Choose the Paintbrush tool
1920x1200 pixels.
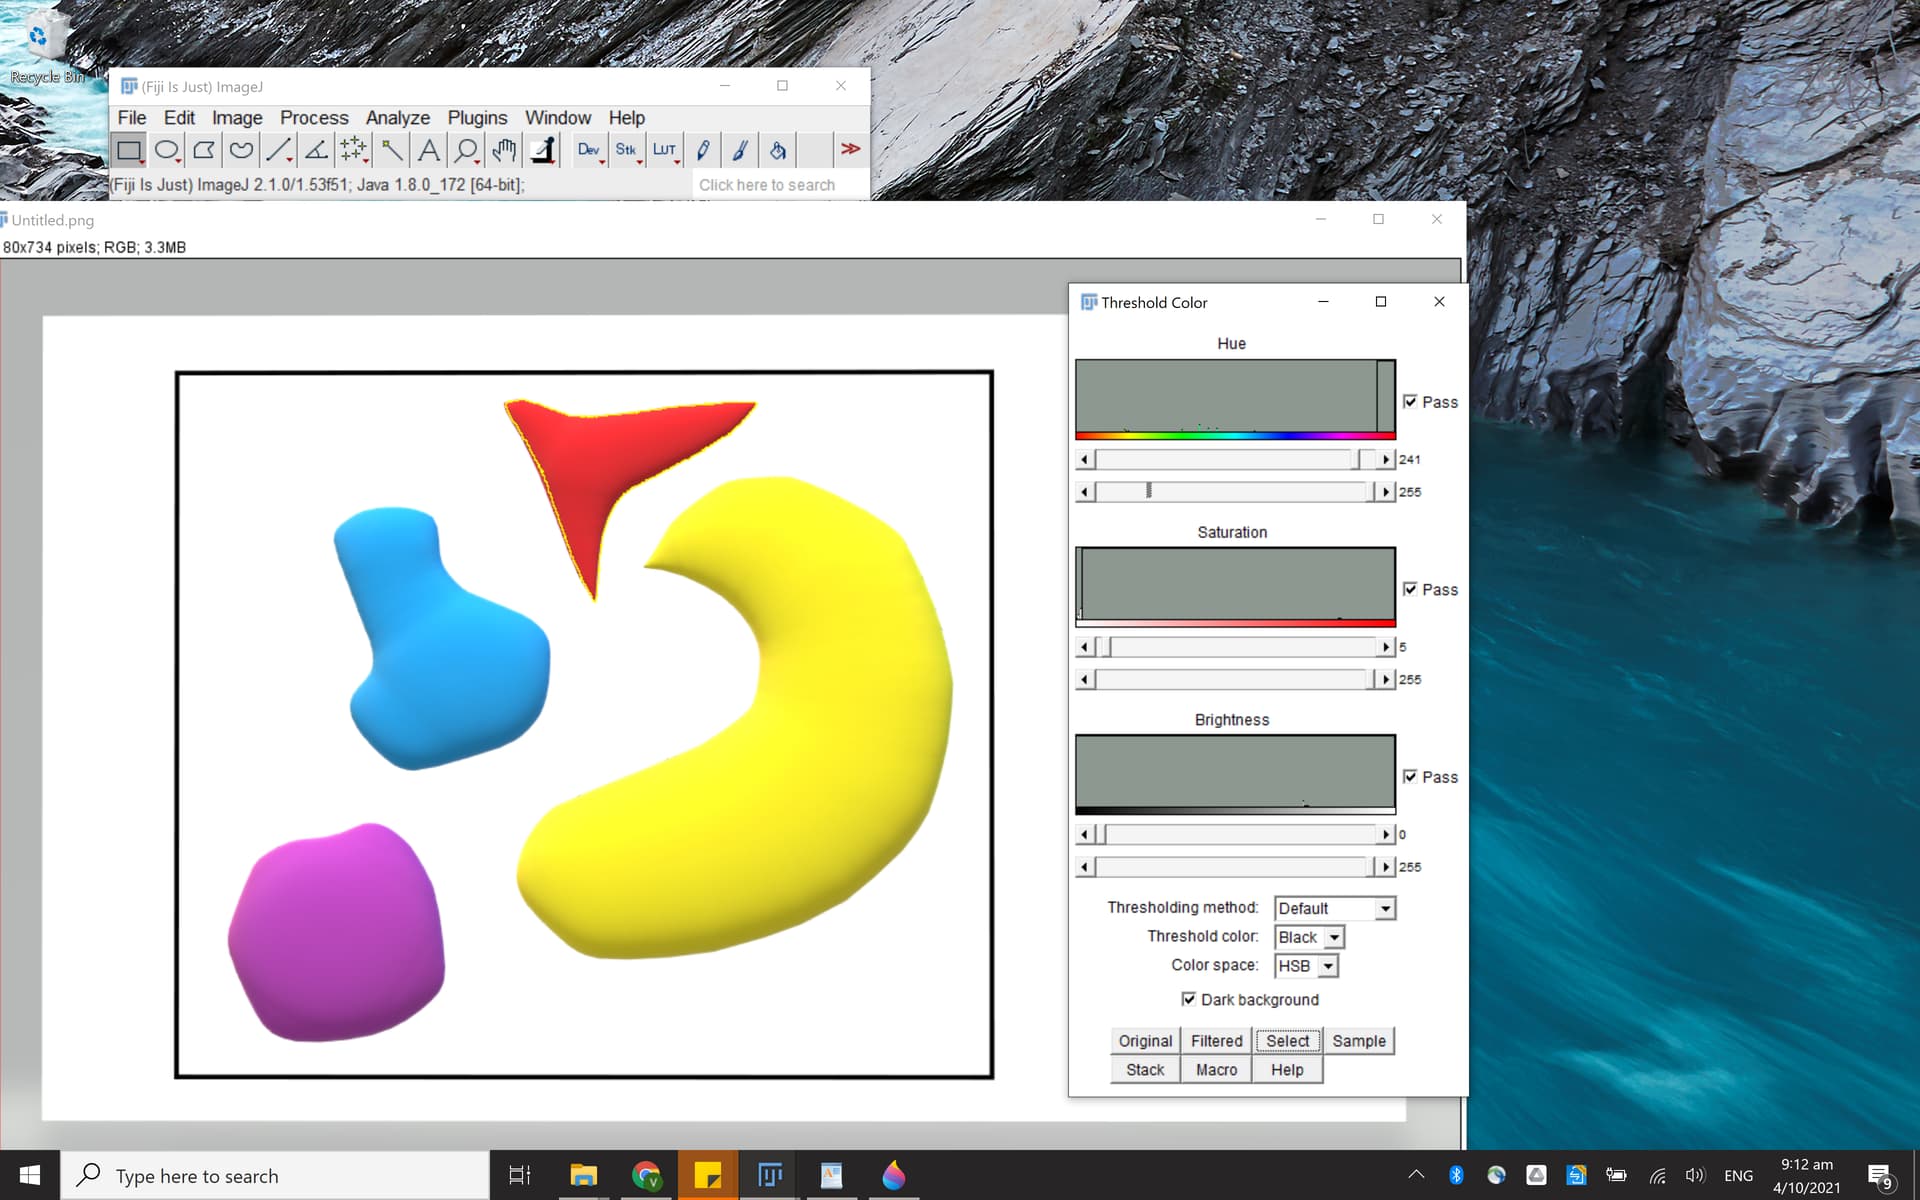point(739,150)
